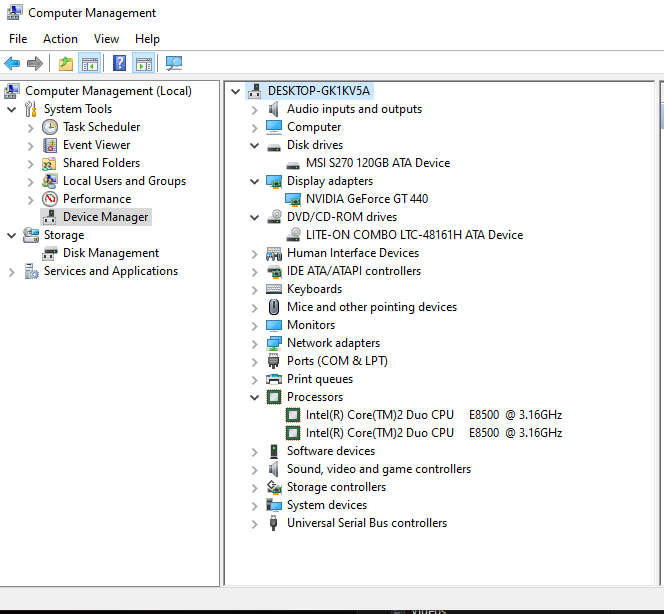Viewport: 664px width, 614px height.
Task: Select the Computer category label
Action: (x=314, y=127)
